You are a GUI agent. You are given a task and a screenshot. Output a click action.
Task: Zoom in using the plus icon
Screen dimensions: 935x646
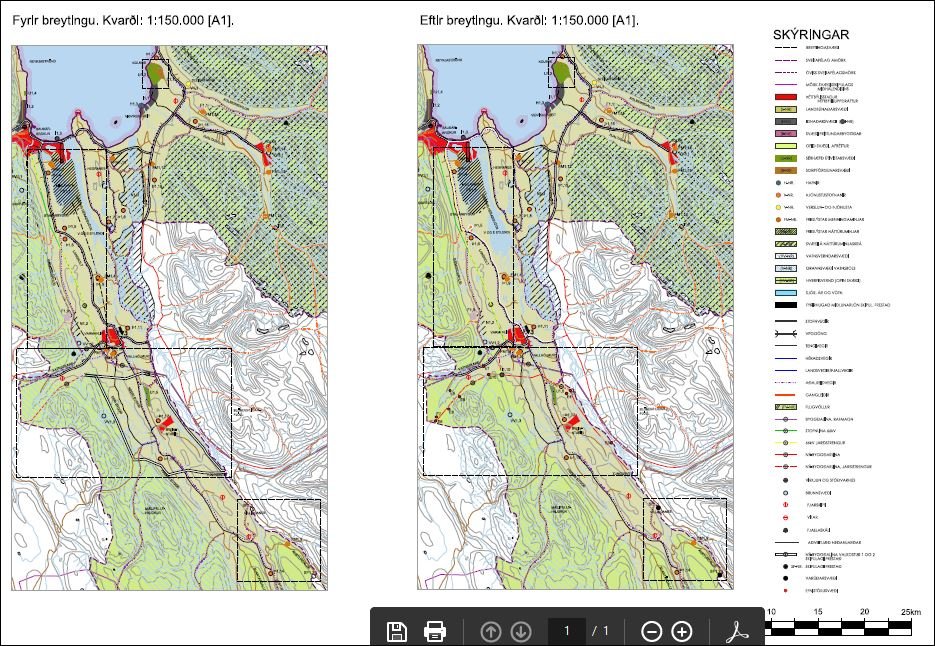pyautogui.click(x=682, y=631)
